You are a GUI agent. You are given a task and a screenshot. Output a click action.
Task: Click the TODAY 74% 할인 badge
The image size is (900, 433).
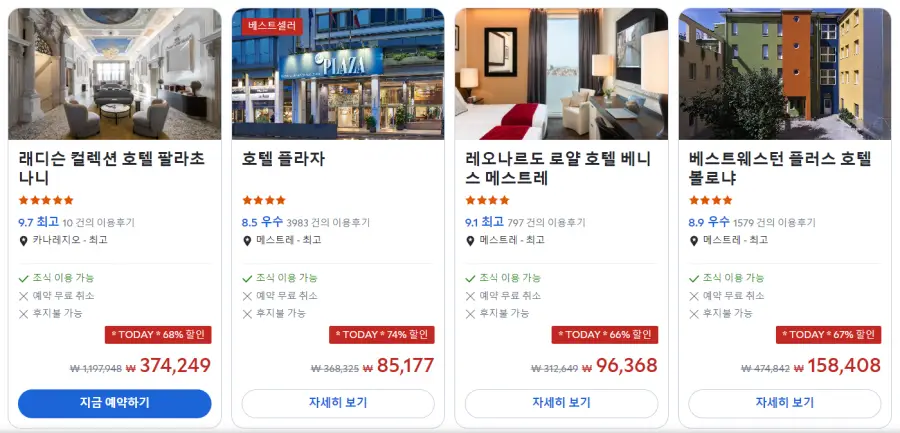pyautogui.click(x=382, y=335)
